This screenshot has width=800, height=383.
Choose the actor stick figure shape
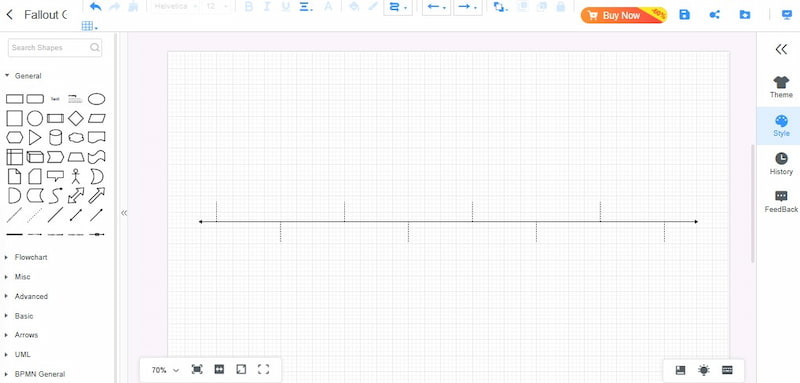click(76, 176)
